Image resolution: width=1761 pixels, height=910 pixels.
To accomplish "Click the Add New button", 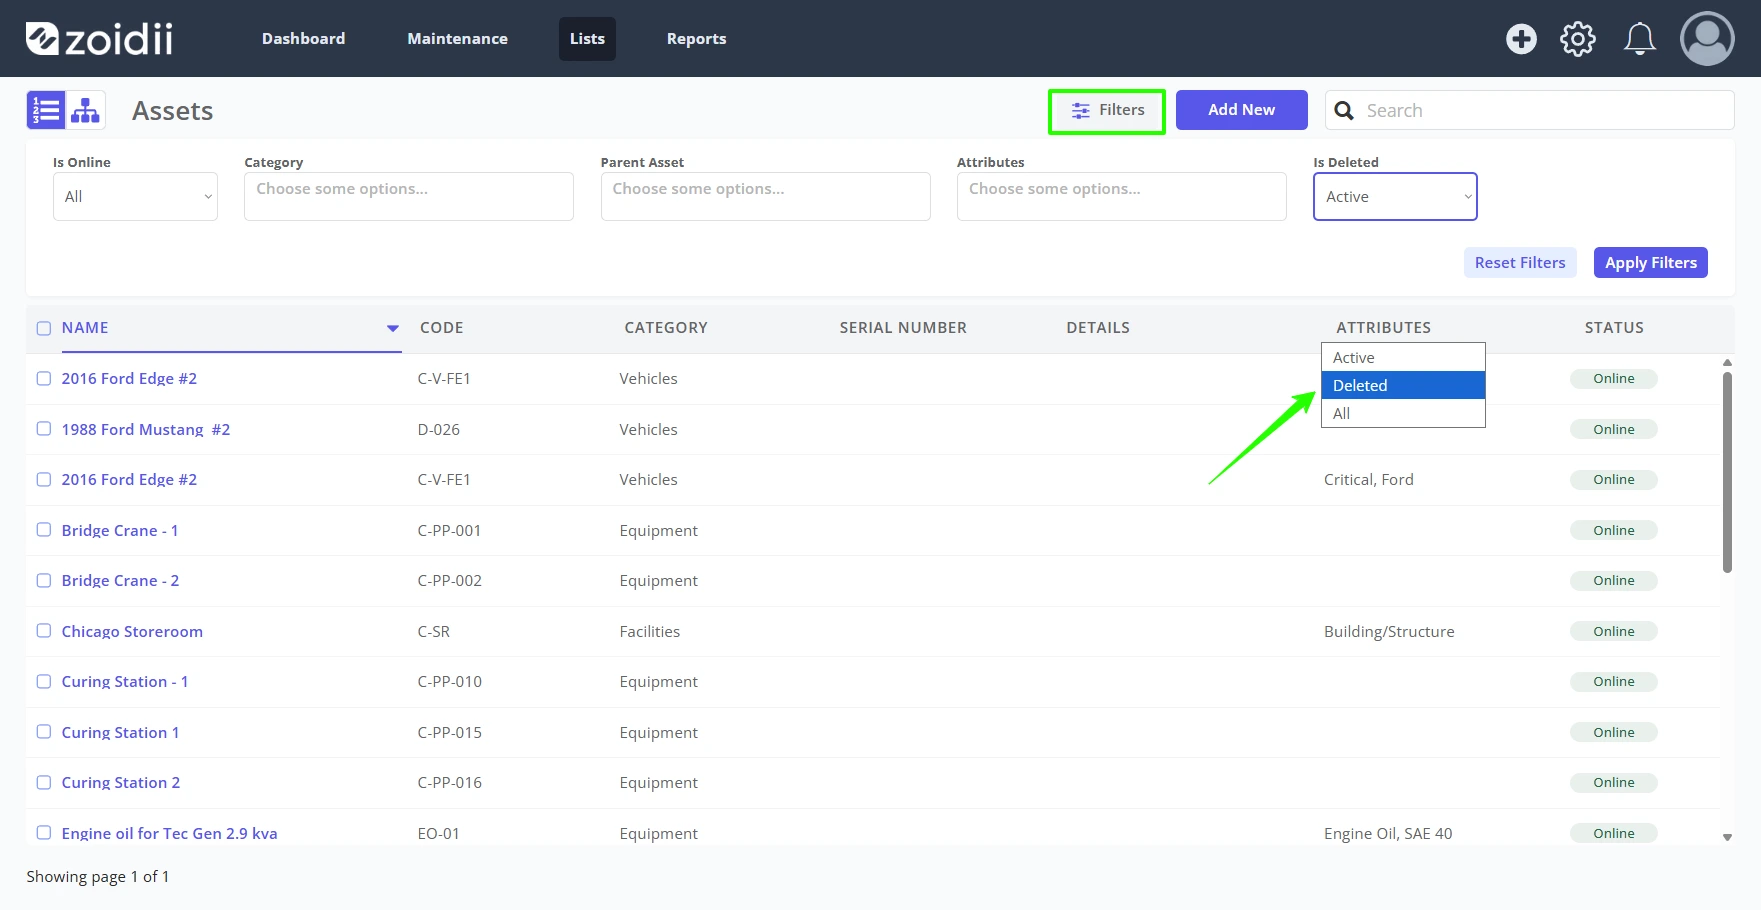I will 1241,110.
